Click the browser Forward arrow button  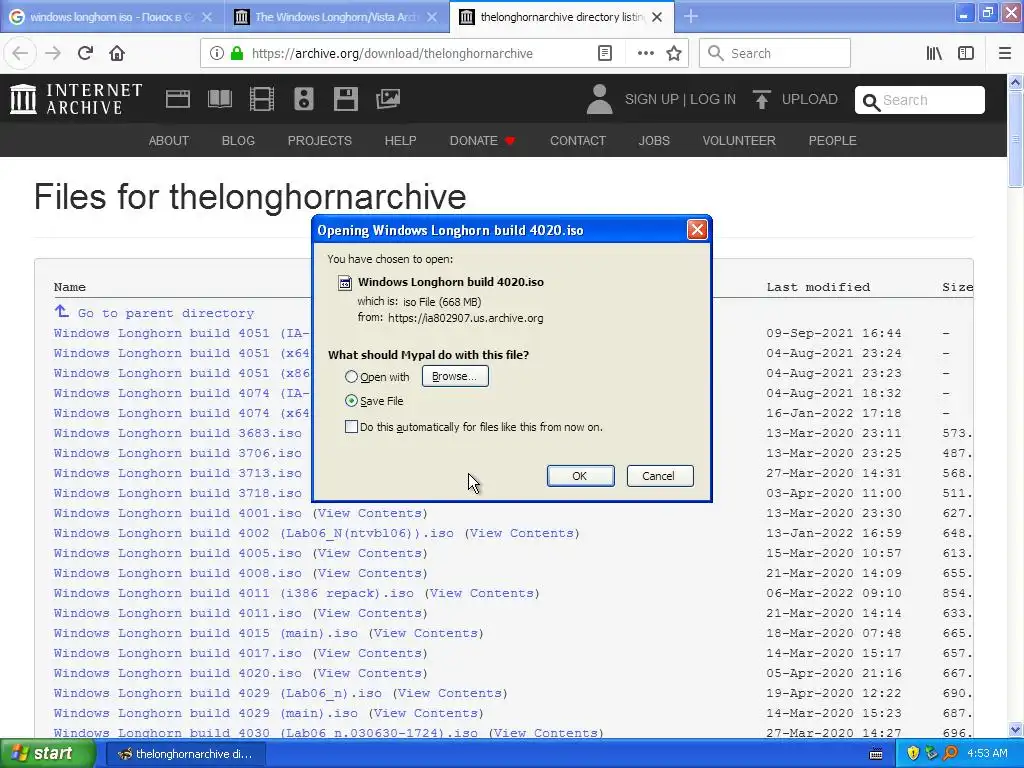(53, 53)
